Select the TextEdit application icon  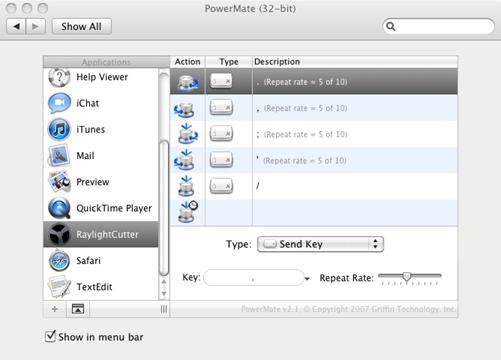tap(59, 287)
